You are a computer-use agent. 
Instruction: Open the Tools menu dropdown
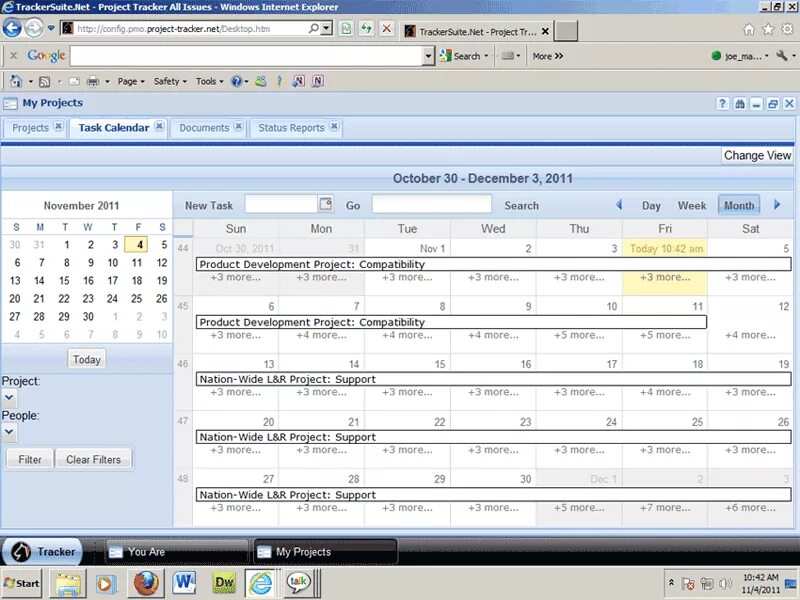pos(209,81)
